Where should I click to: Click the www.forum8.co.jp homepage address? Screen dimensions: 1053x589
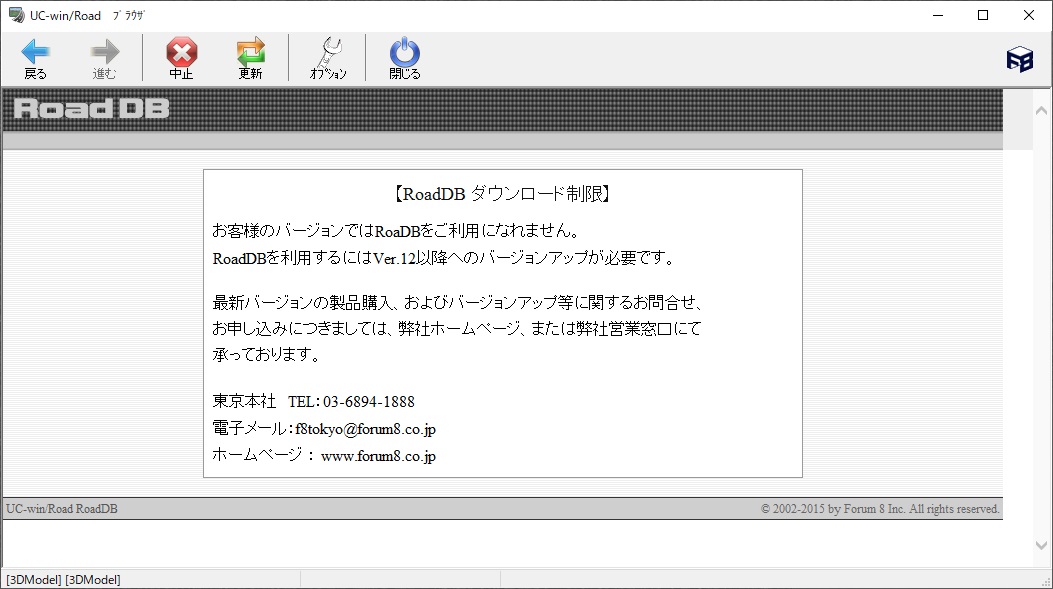[x=378, y=456]
